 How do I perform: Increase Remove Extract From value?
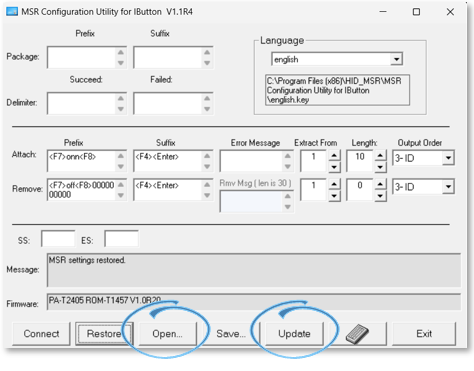(x=334, y=184)
